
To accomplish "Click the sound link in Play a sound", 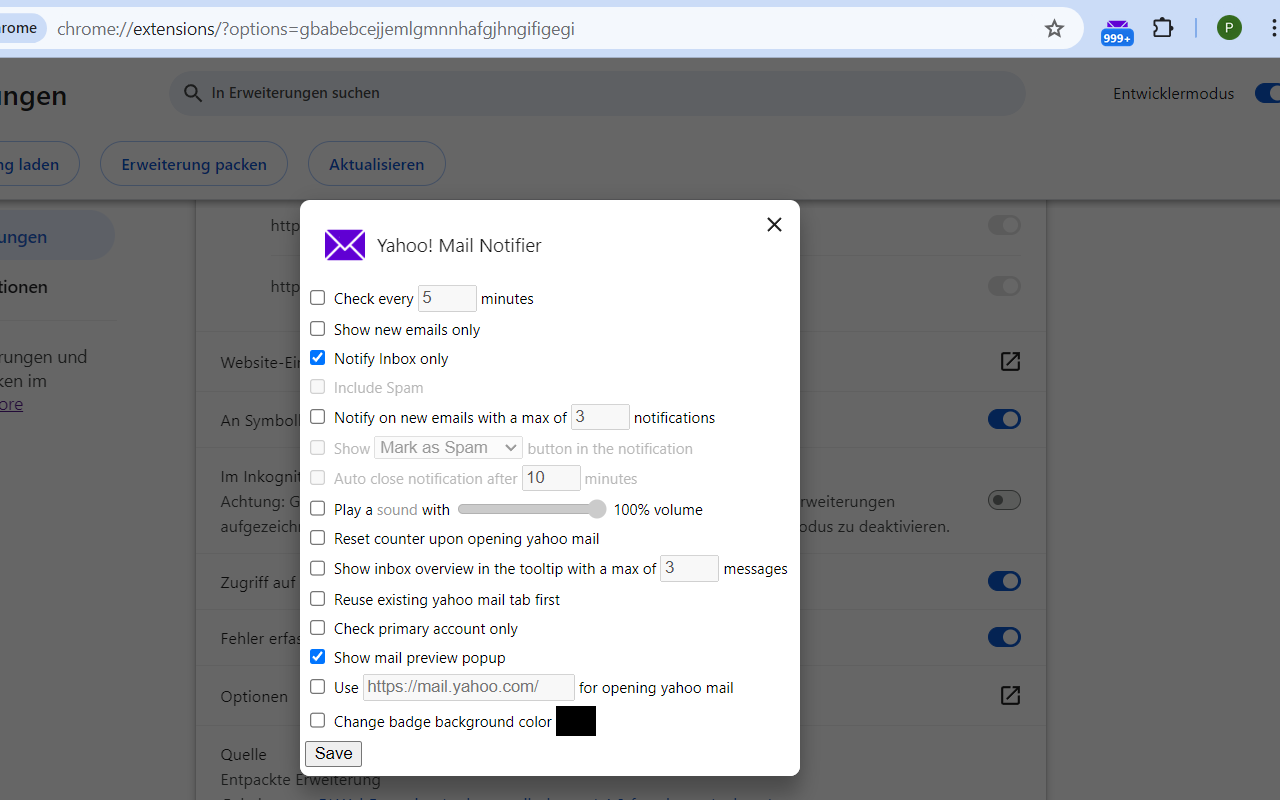I will point(397,510).
